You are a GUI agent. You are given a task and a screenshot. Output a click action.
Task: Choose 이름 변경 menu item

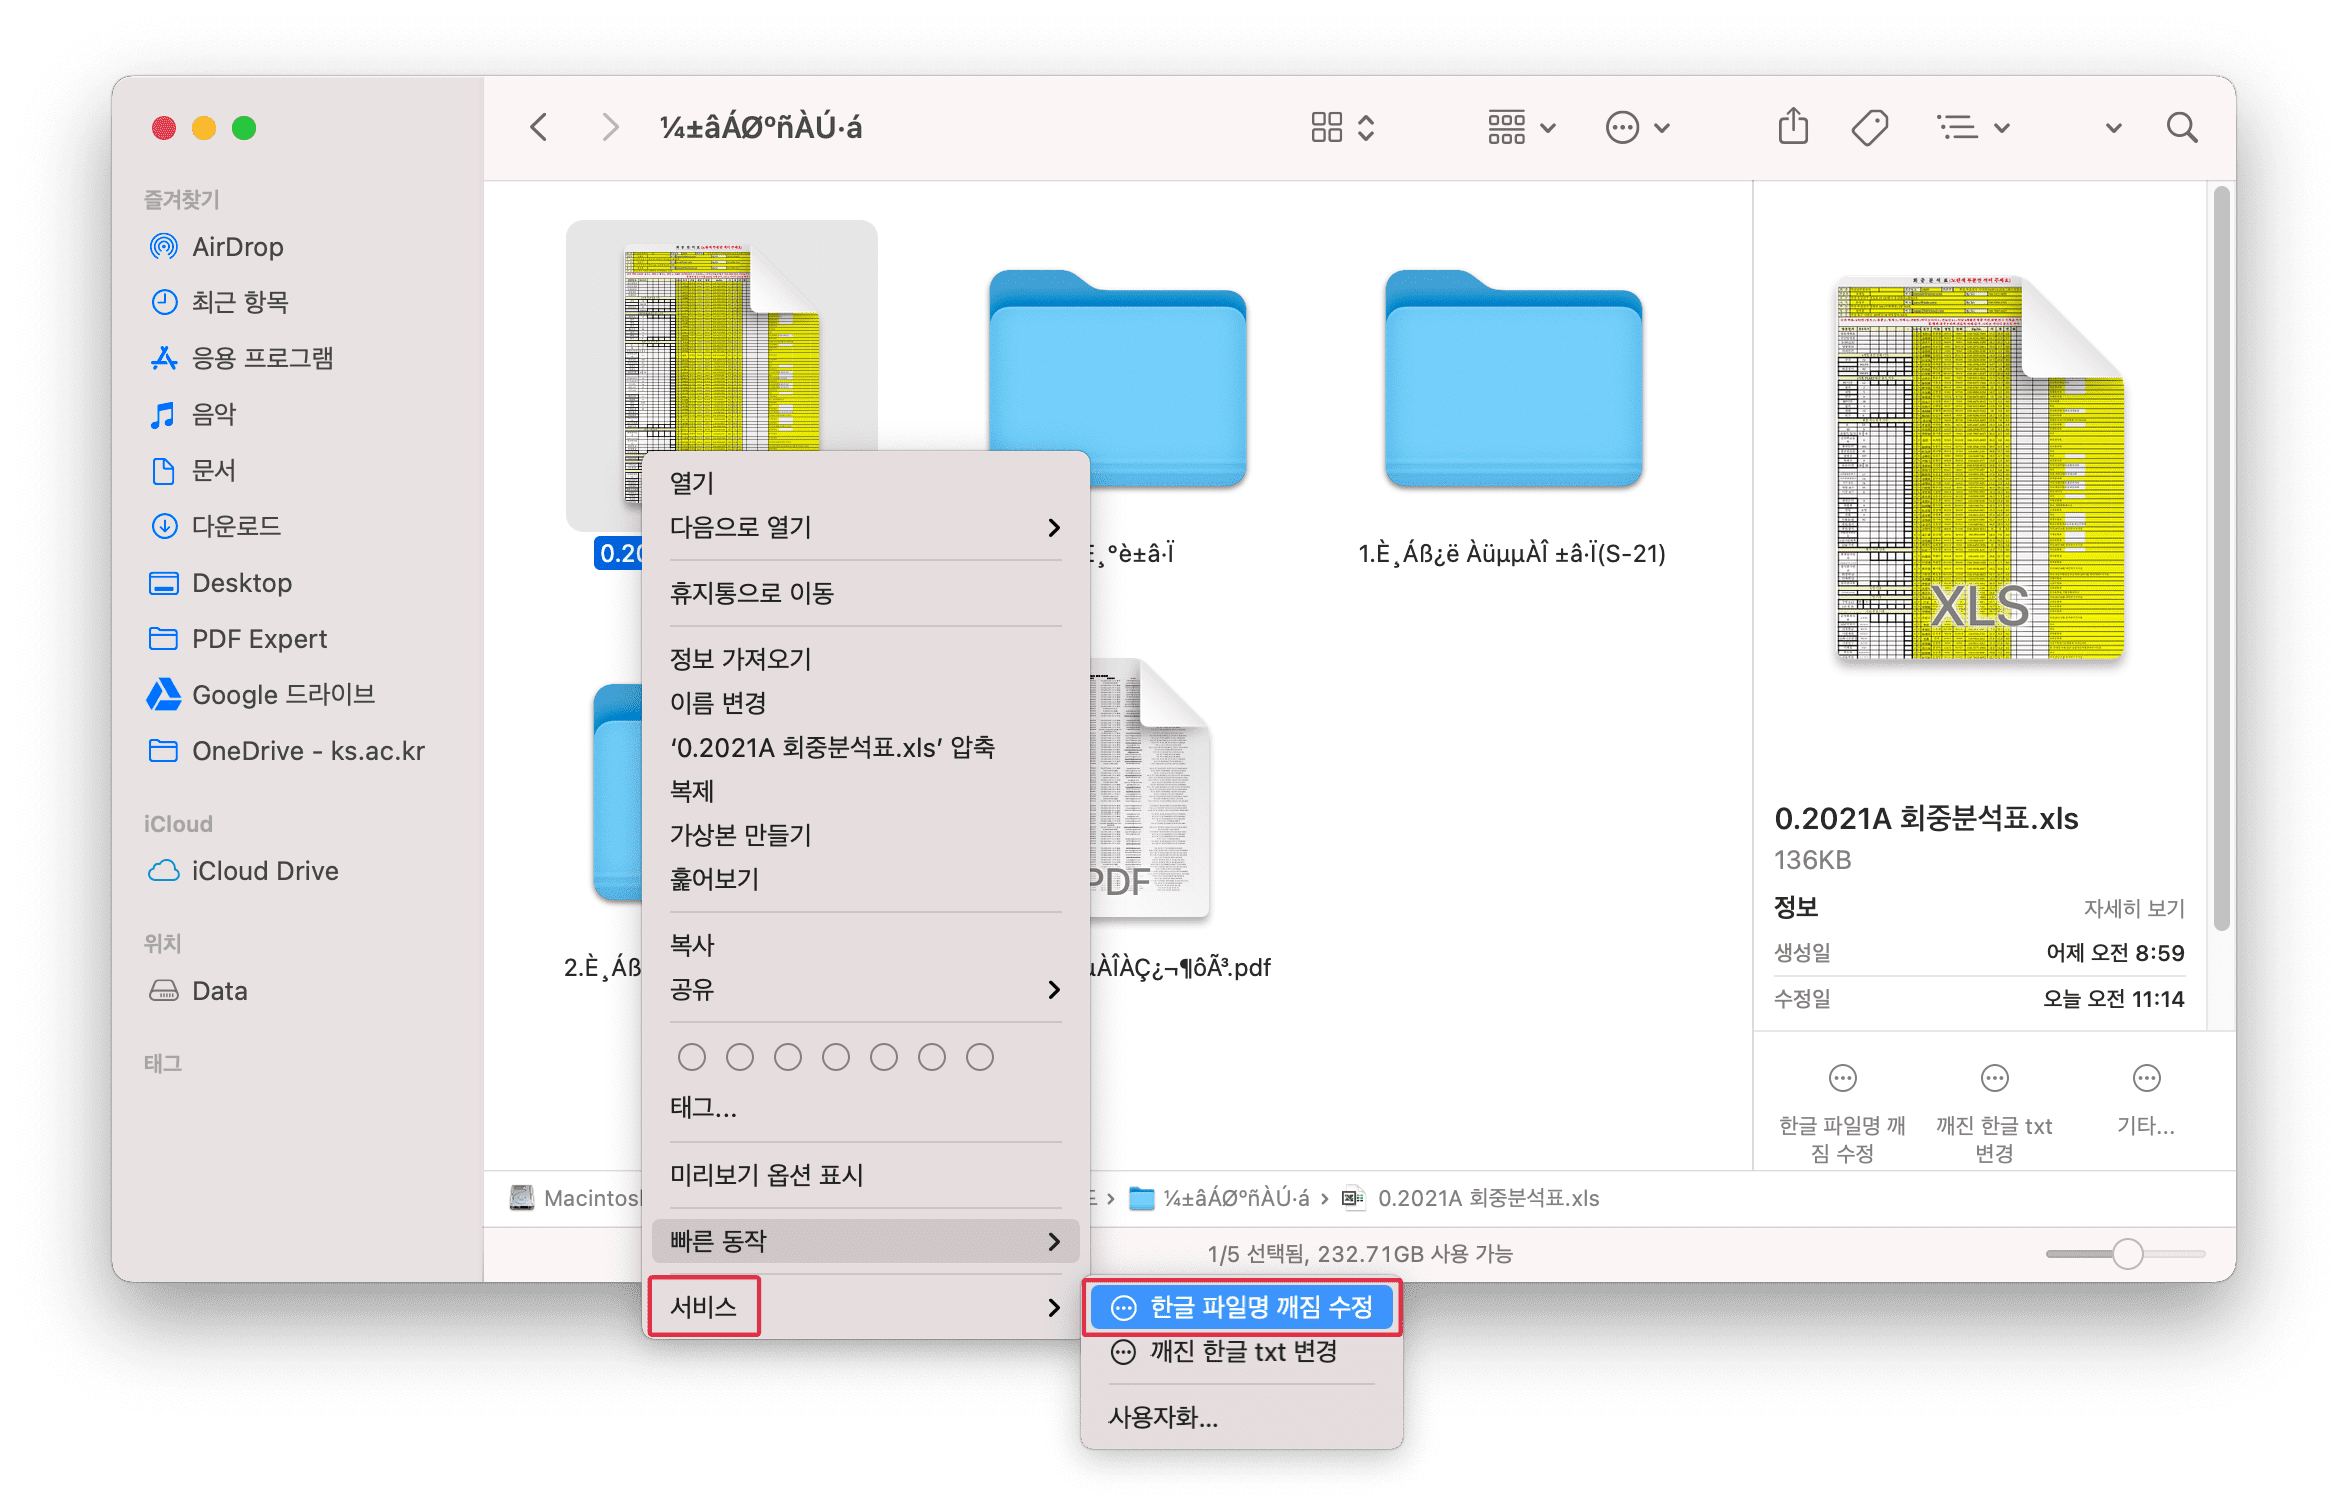click(x=866, y=703)
